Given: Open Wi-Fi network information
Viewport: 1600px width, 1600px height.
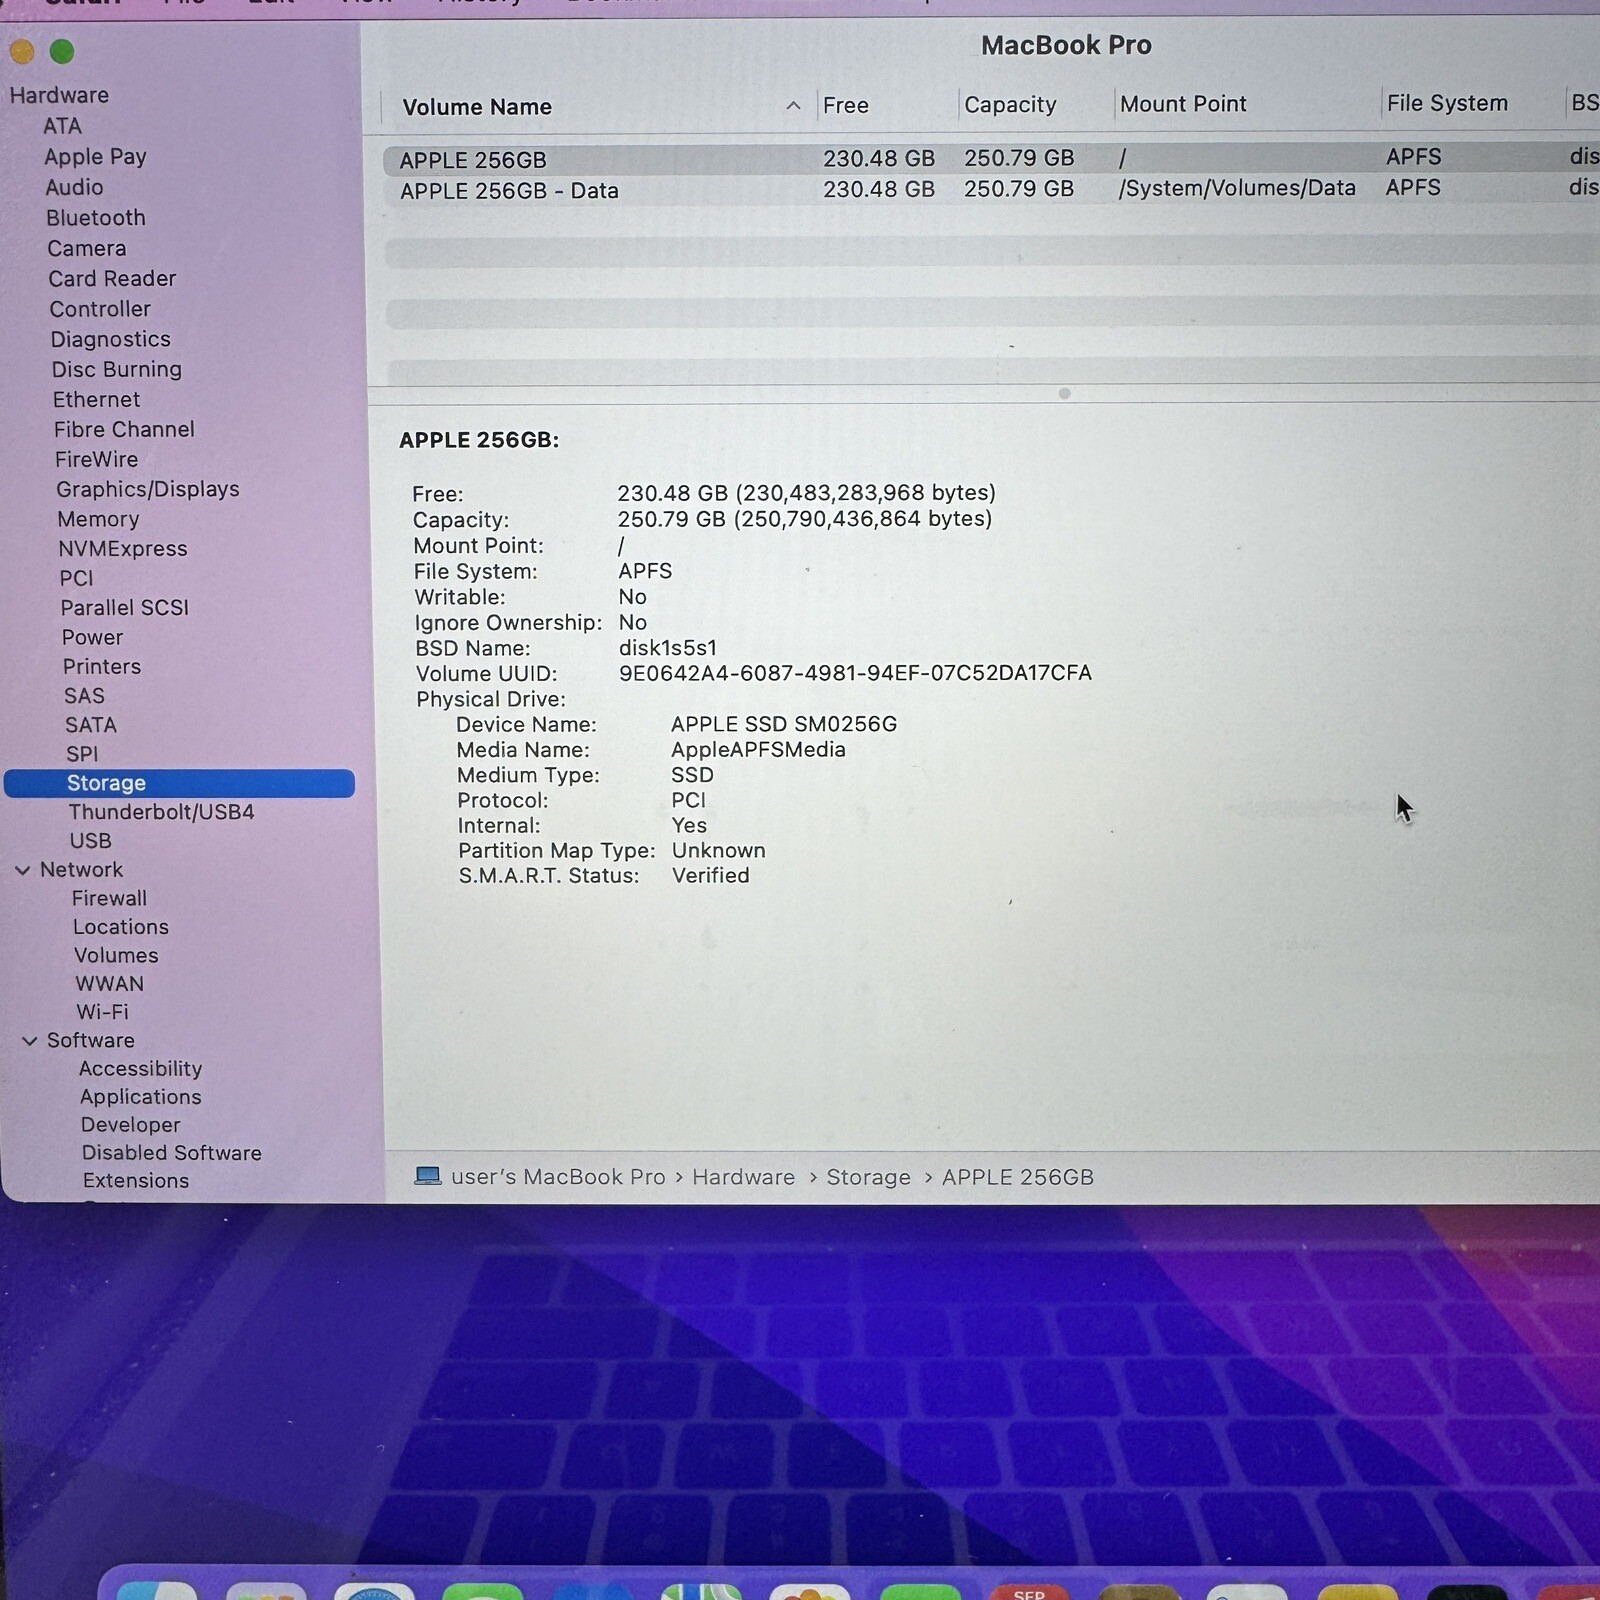Looking at the screenshot, I should (x=102, y=1012).
